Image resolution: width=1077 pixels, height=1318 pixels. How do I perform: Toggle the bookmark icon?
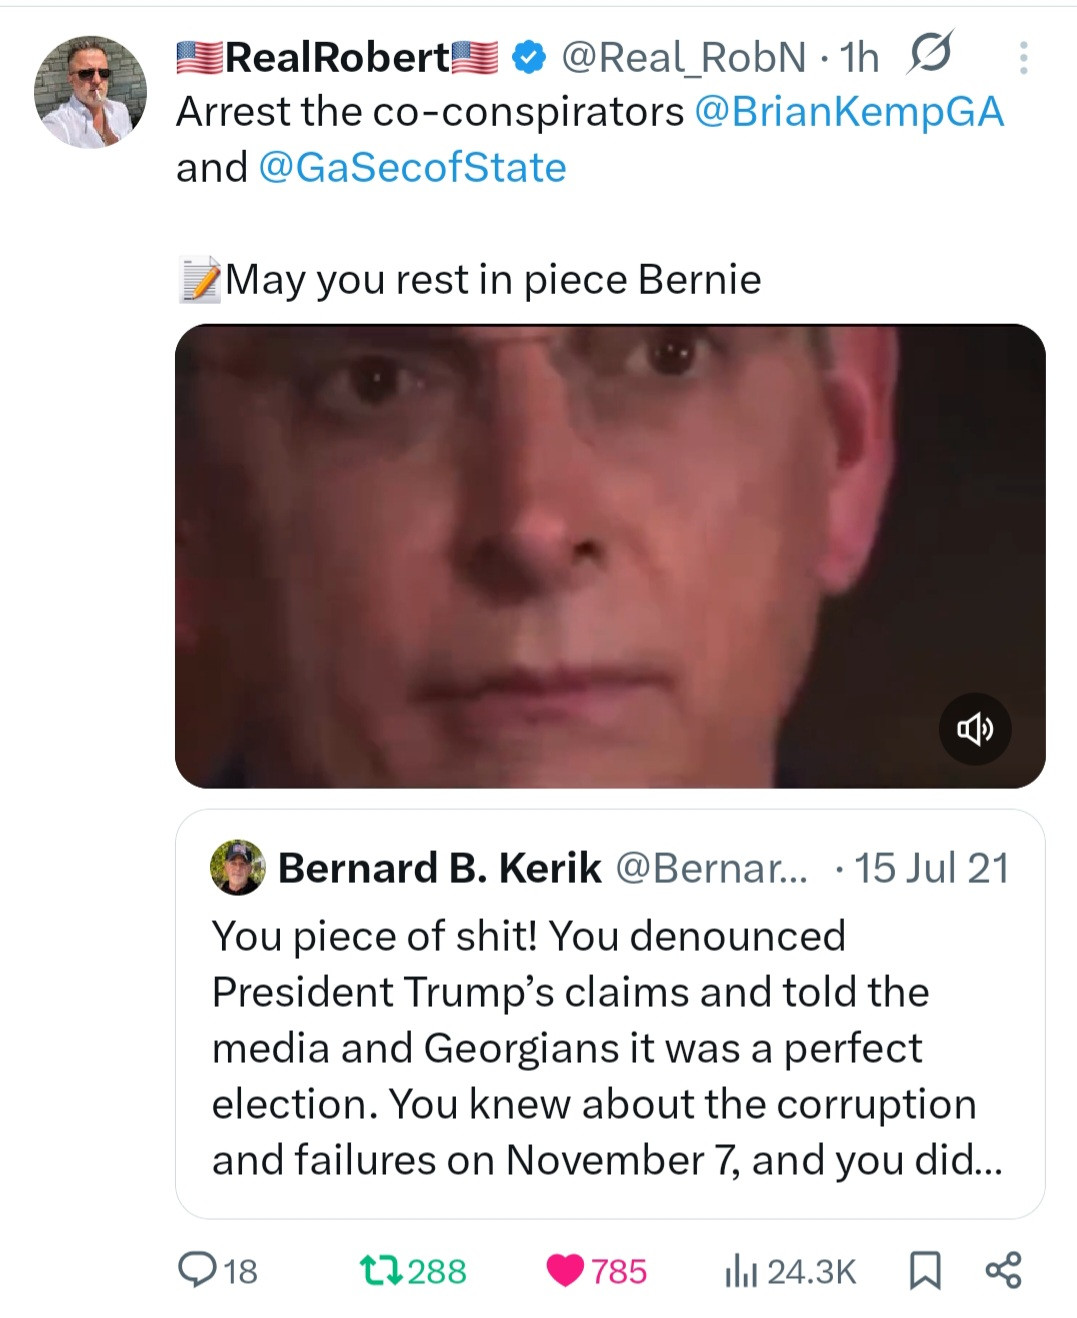click(924, 1270)
